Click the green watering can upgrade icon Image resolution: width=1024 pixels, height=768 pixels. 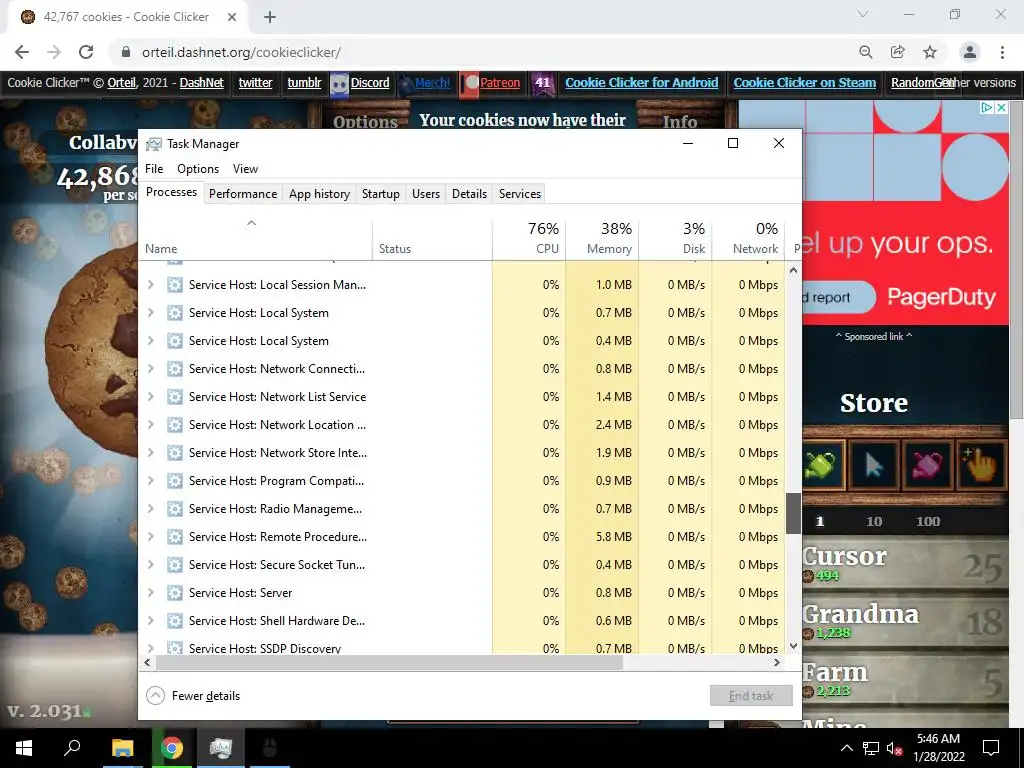click(822, 465)
